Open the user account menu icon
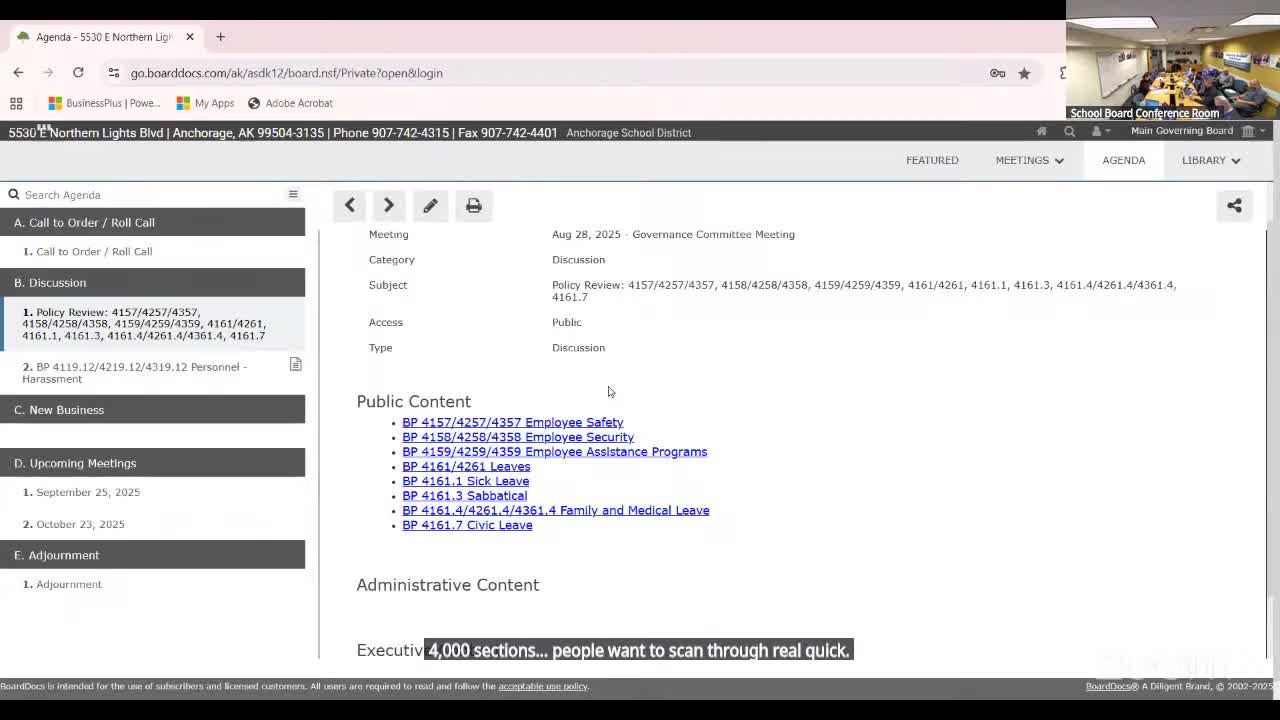This screenshot has height=720, width=1280. click(1099, 131)
